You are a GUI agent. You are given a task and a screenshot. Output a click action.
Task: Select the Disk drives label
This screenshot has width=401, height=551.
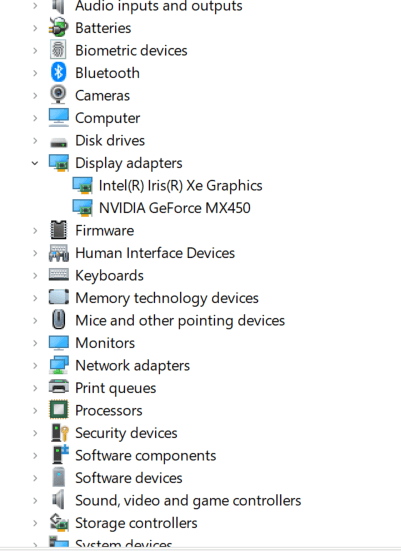point(110,141)
